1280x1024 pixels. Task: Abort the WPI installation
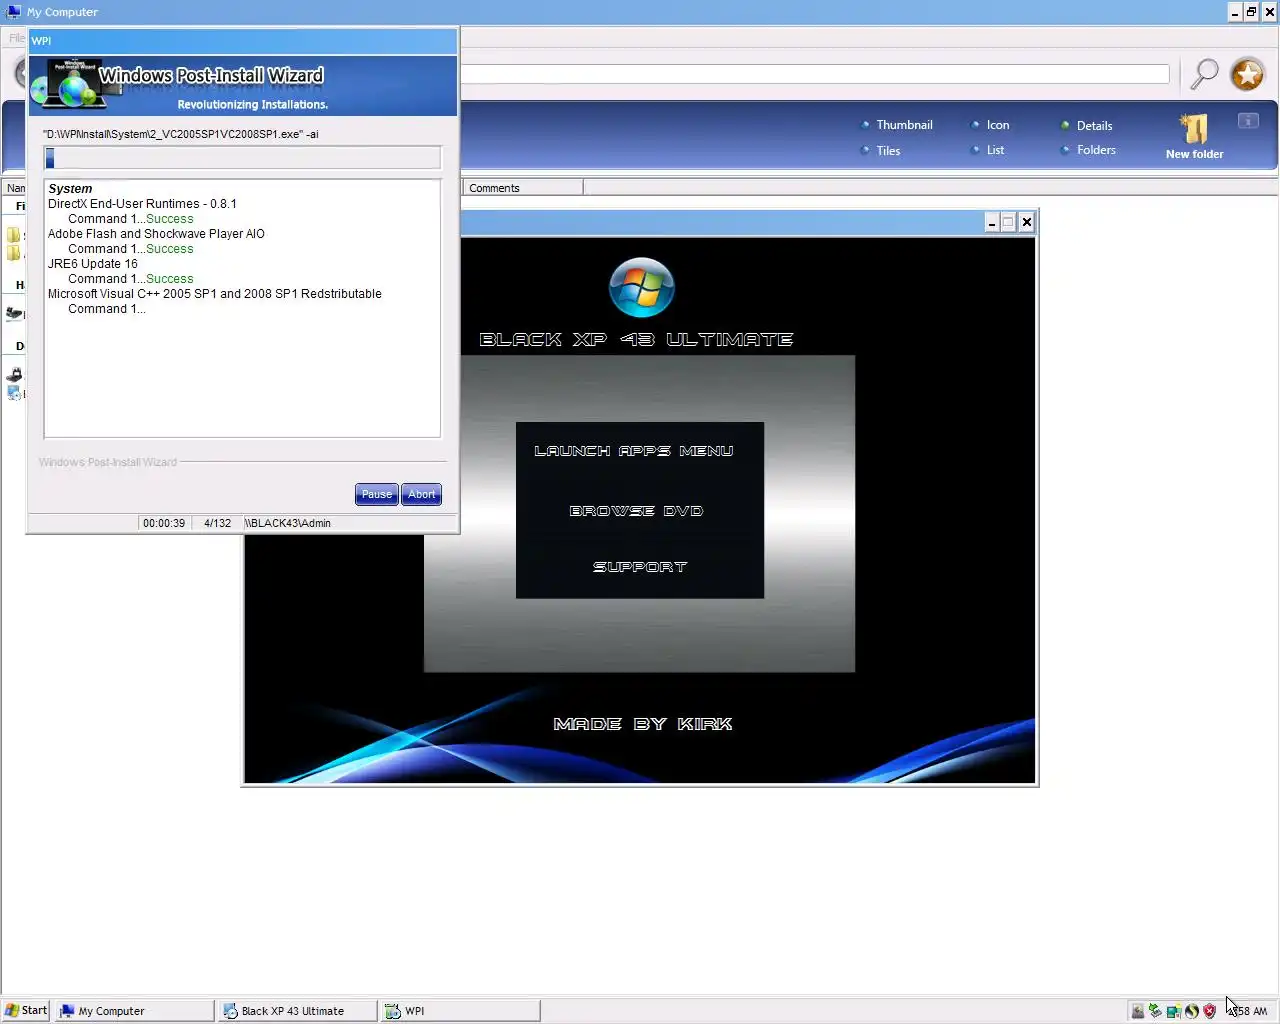point(421,494)
